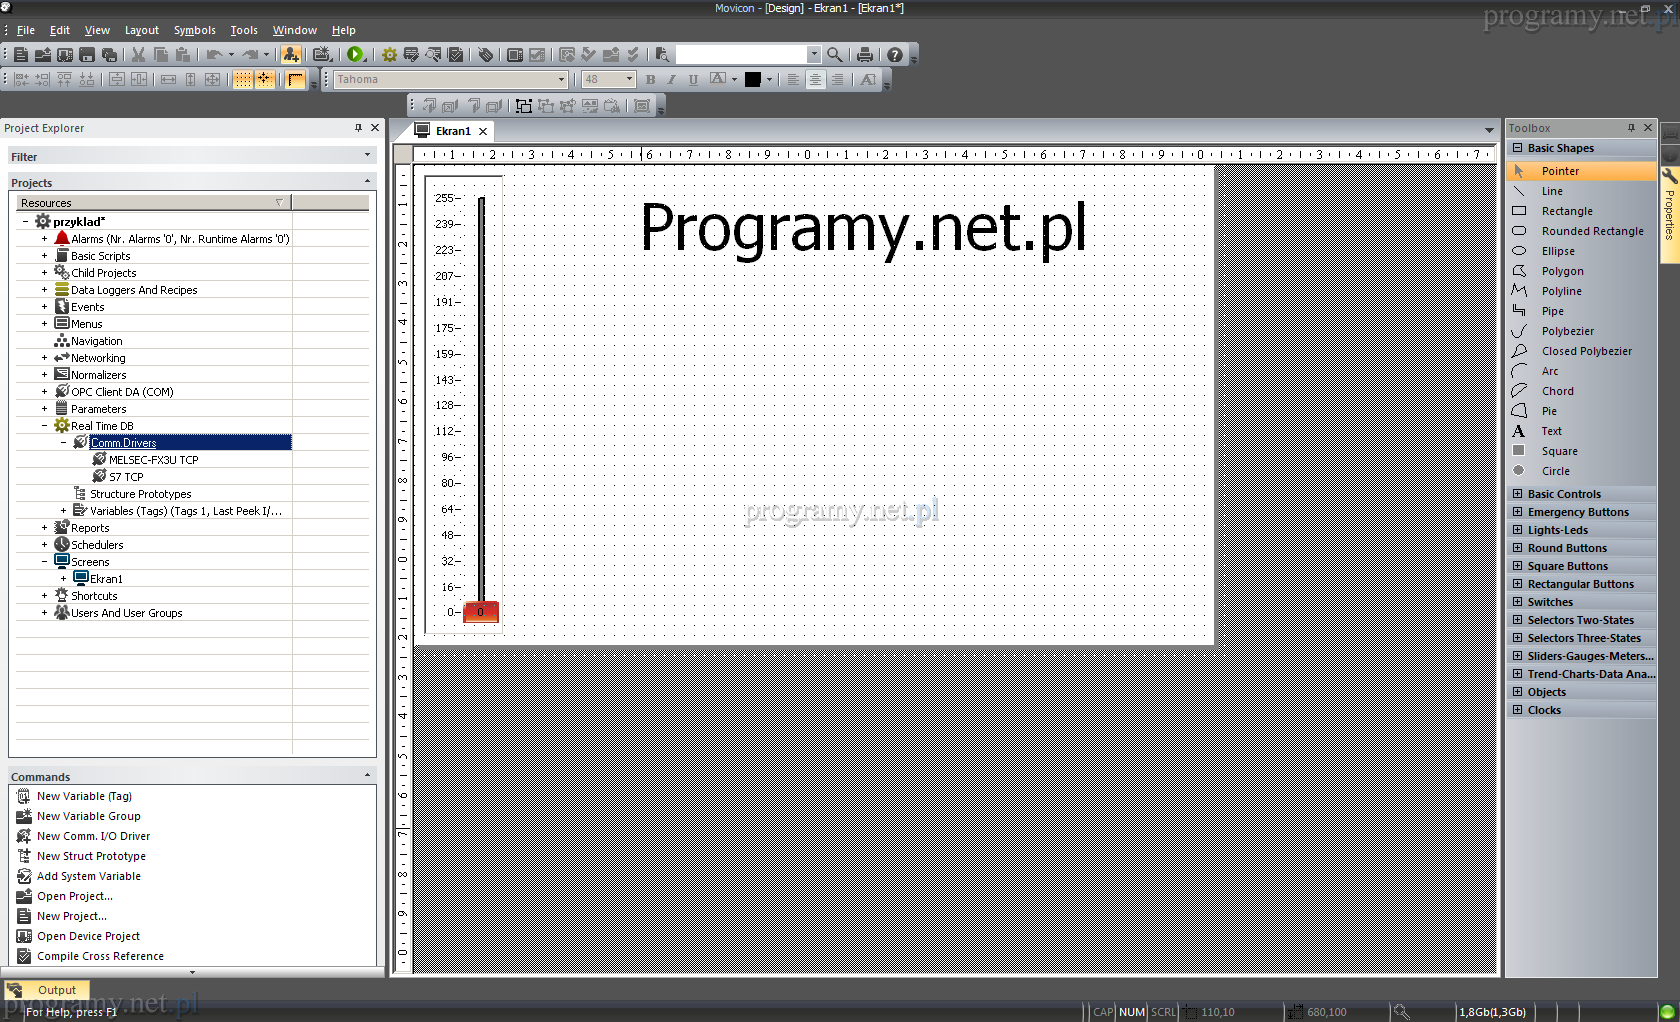The height and width of the screenshot is (1022, 1680).
Task: Click the green Run project button
Action: [x=355, y=55]
